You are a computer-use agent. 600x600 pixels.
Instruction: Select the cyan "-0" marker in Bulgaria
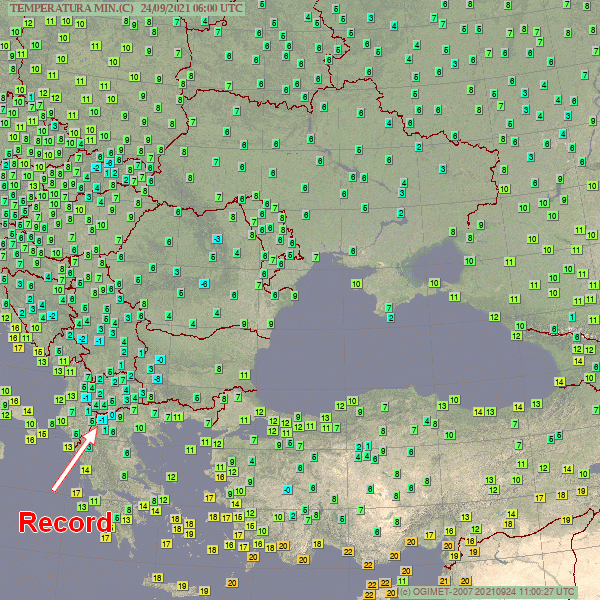[160, 359]
